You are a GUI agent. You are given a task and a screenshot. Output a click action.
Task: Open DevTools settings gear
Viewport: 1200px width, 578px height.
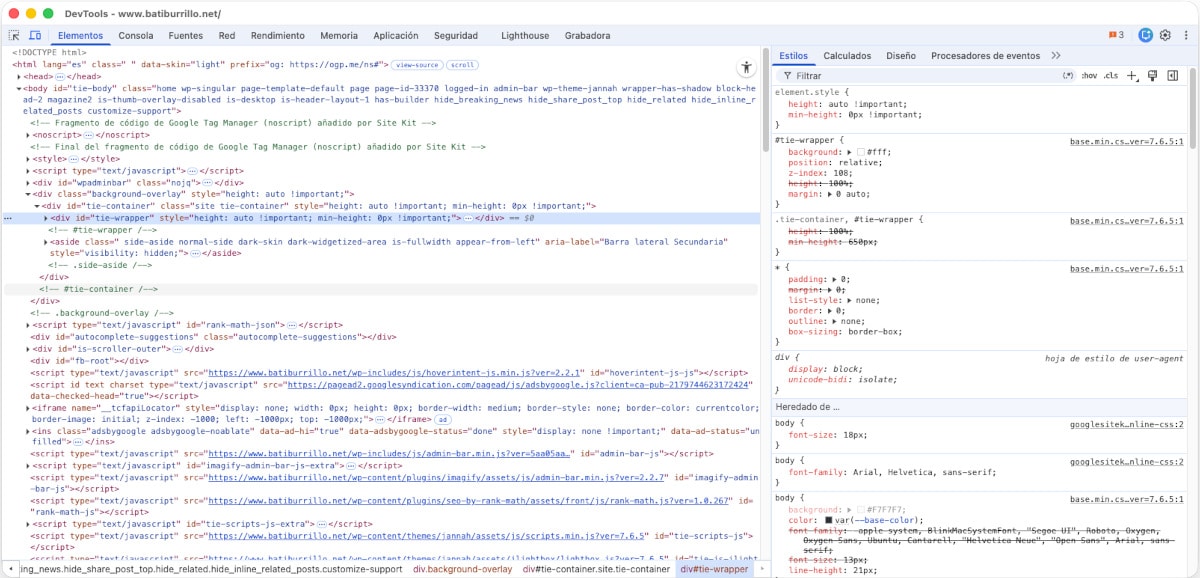click(1165, 35)
